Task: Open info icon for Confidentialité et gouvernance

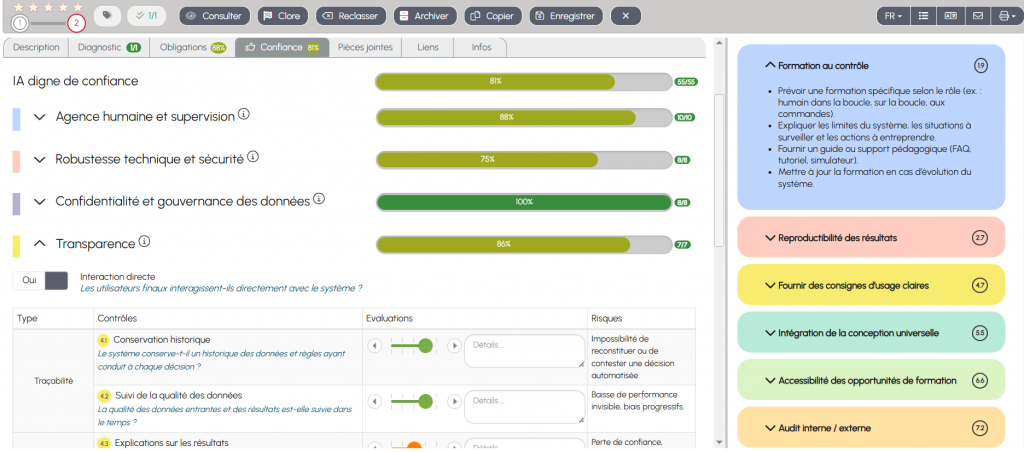Action: [319, 199]
